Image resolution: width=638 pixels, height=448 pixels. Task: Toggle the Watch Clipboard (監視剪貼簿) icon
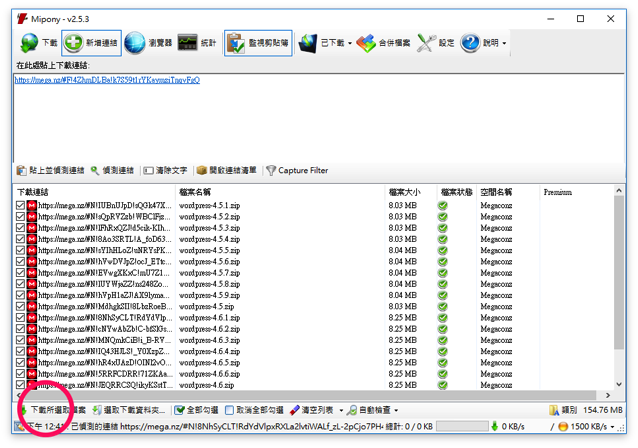236,43
